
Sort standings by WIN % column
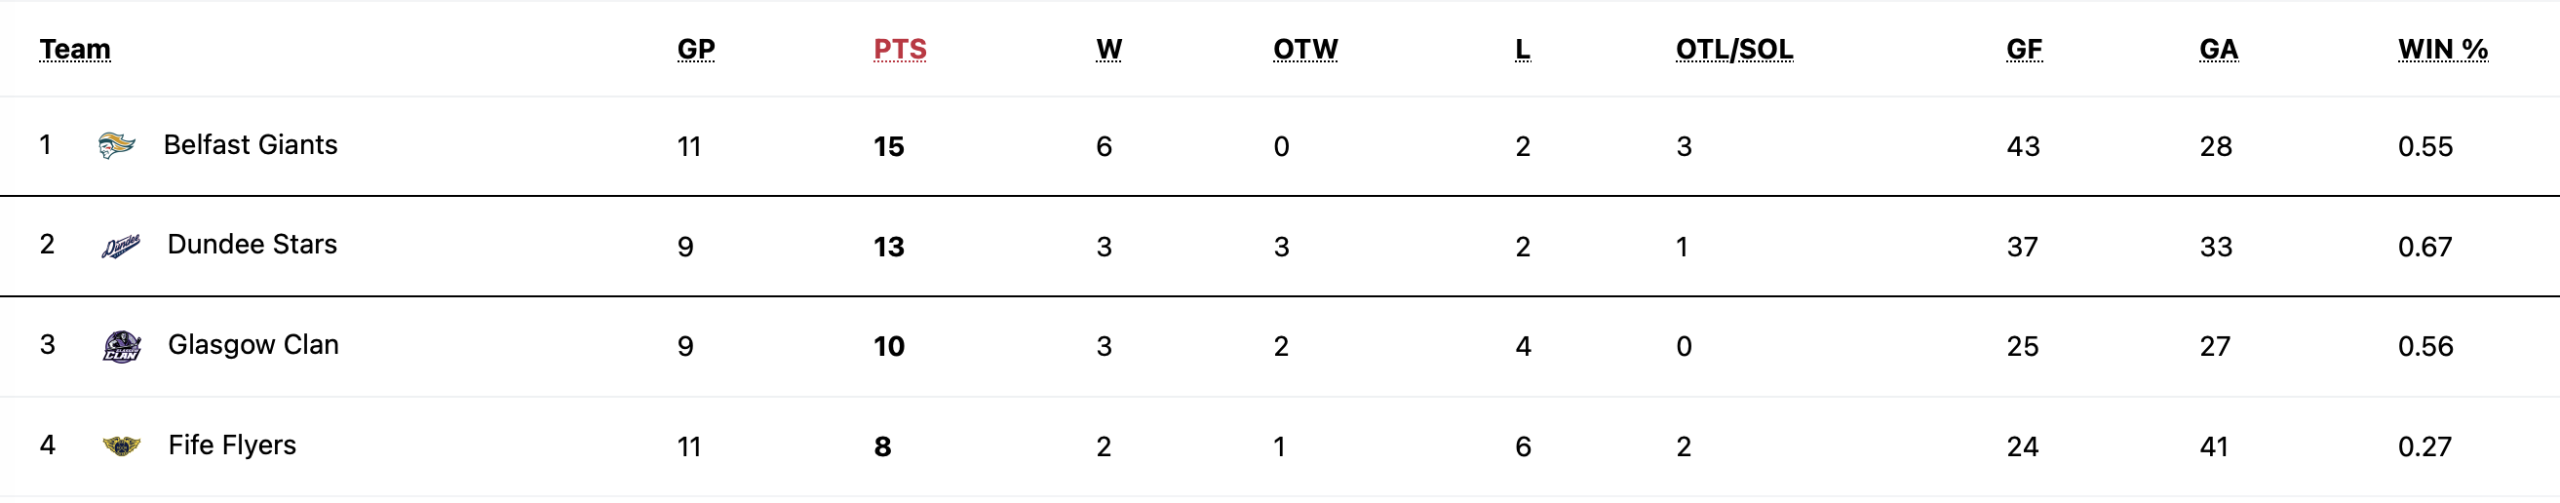point(2442,49)
